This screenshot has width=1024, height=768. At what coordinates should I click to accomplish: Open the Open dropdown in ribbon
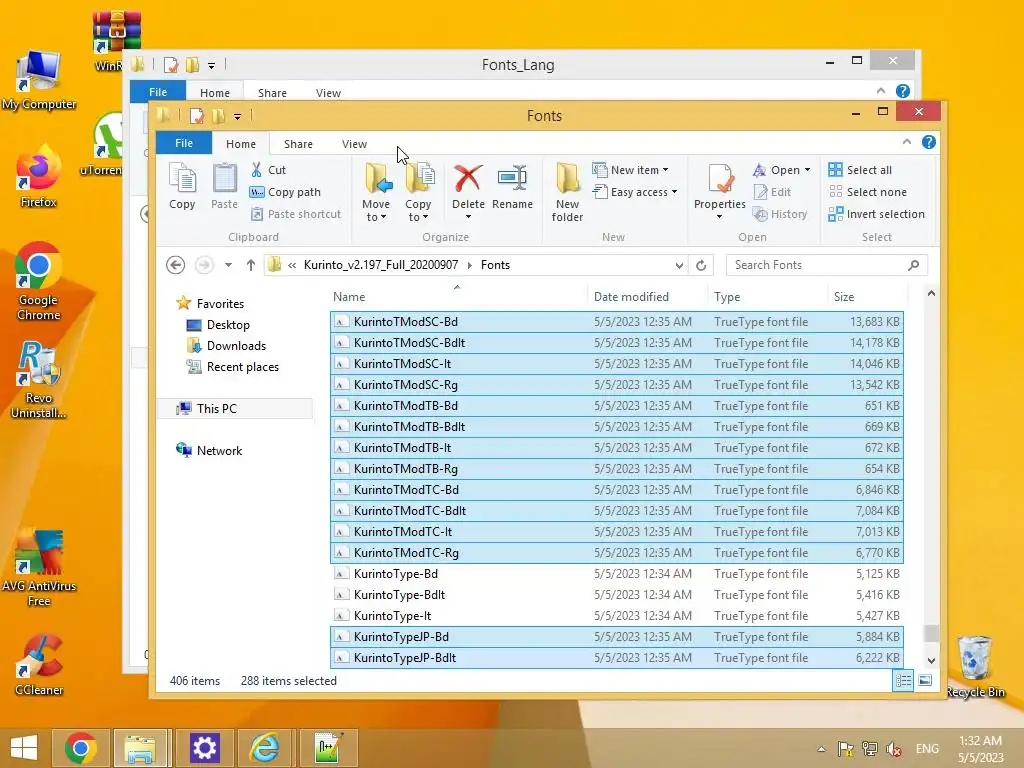(781, 170)
